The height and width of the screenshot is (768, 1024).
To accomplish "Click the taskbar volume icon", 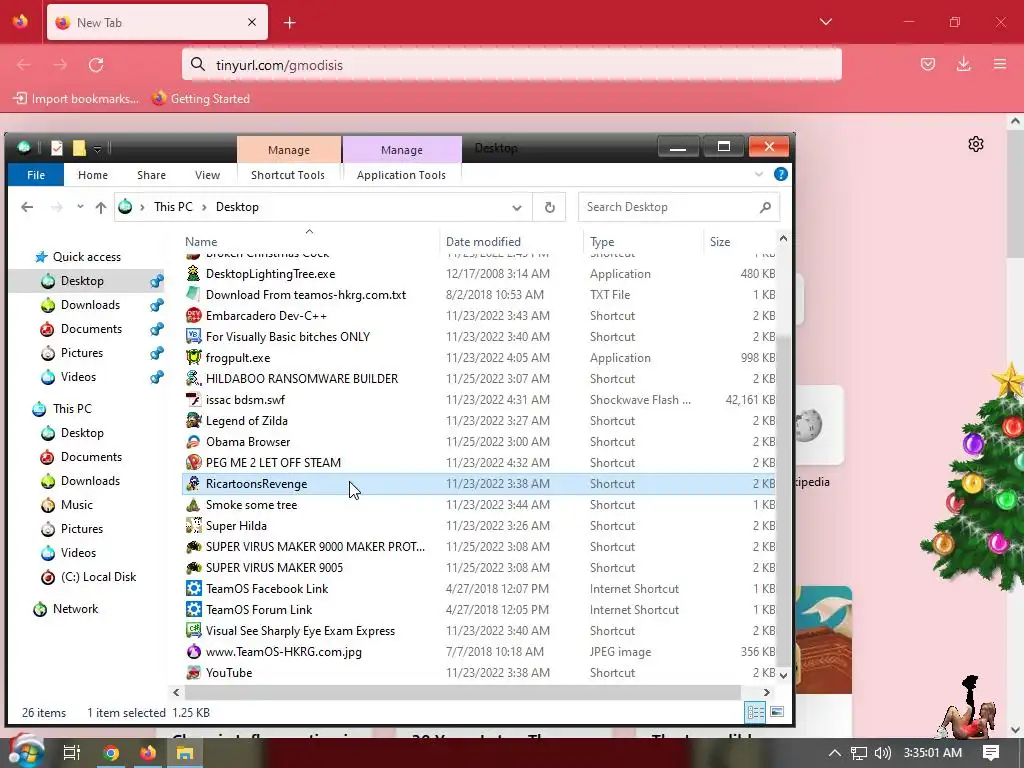I will click(882, 753).
